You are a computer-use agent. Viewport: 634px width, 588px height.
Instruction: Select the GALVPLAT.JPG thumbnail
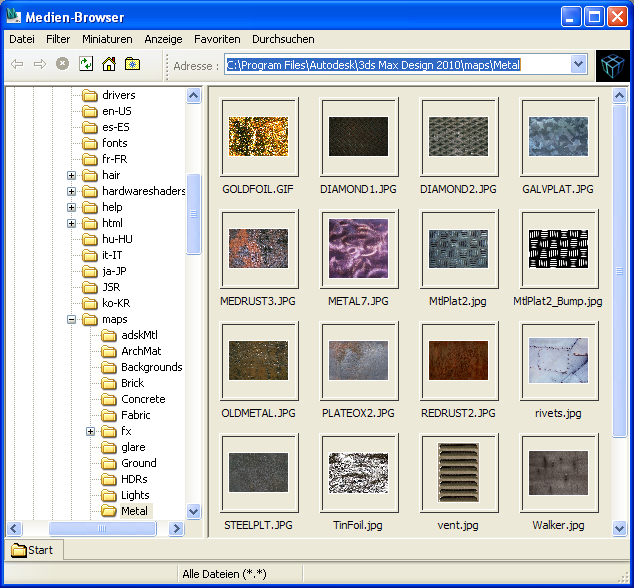(558, 137)
